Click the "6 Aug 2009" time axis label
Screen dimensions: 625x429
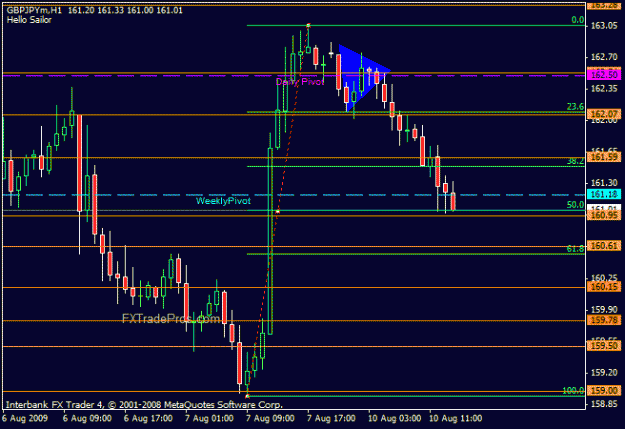pos(25,418)
